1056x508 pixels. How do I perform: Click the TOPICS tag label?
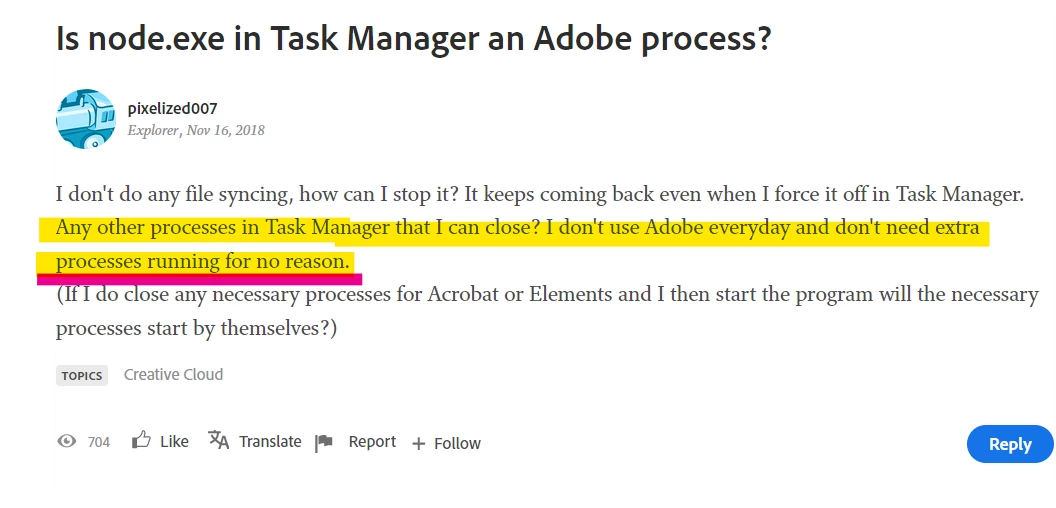[x=82, y=376]
